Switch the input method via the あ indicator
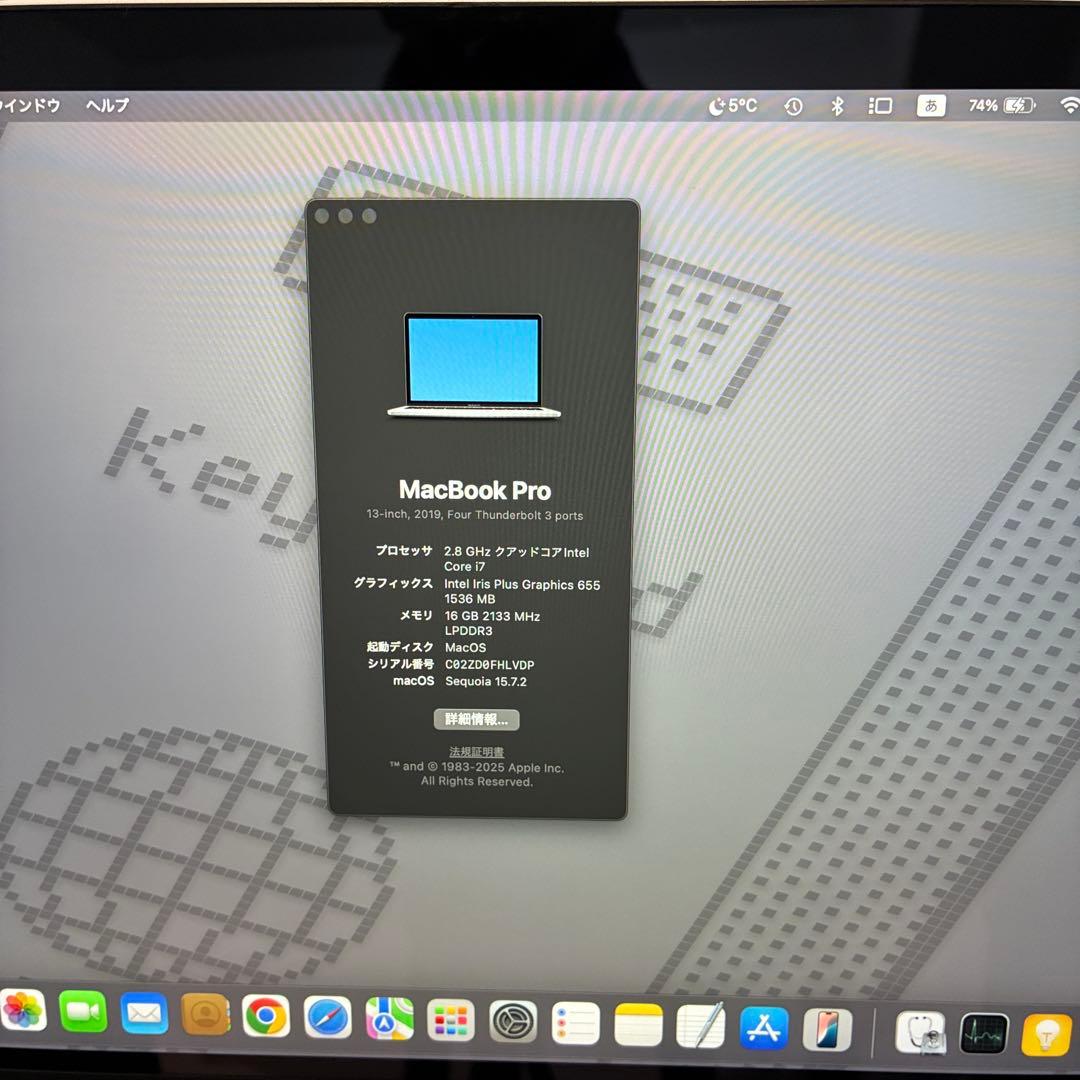The width and height of the screenshot is (1080, 1080). [x=930, y=104]
